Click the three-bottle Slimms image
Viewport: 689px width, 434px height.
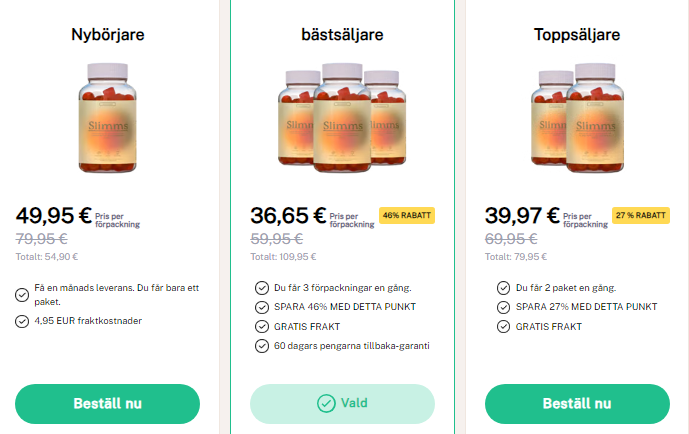(342, 118)
